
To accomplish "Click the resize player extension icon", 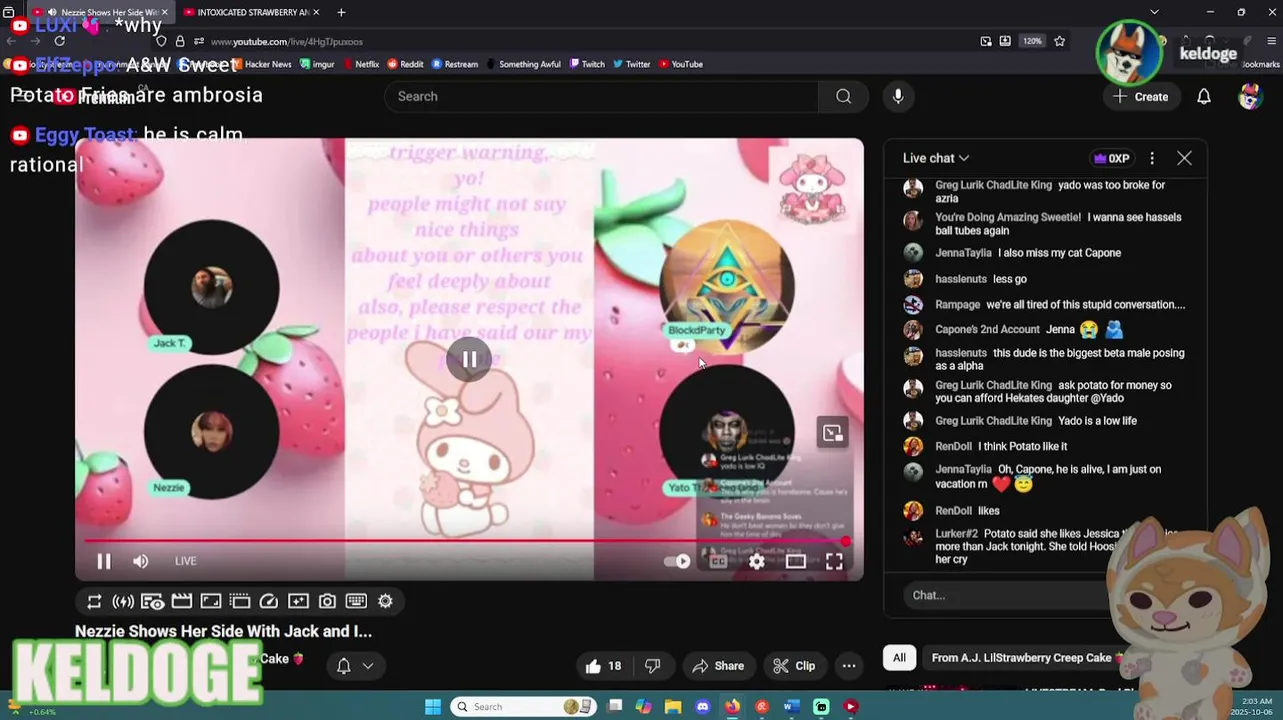I will [211, 601].
